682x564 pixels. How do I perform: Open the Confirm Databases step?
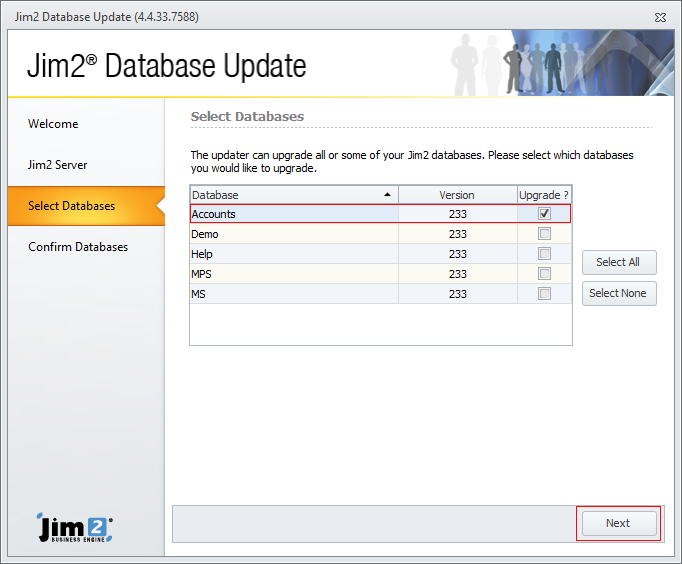coord(78,247)
